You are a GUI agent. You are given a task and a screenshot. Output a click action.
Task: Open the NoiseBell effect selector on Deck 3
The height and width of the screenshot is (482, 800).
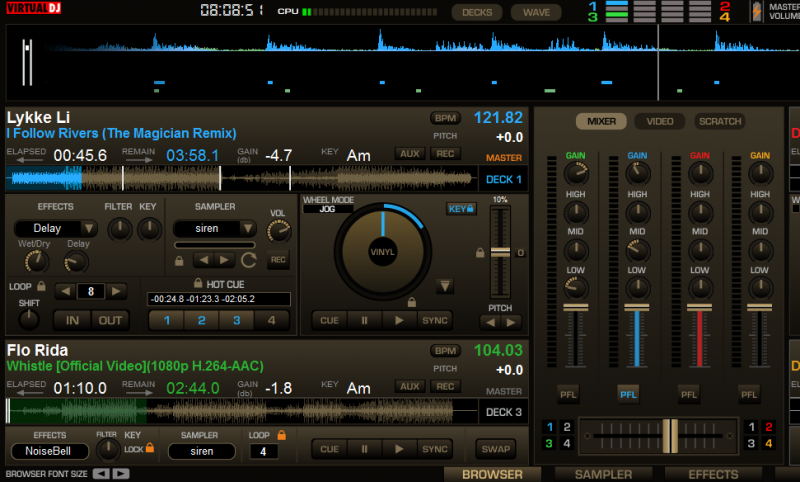click(49, 451)
